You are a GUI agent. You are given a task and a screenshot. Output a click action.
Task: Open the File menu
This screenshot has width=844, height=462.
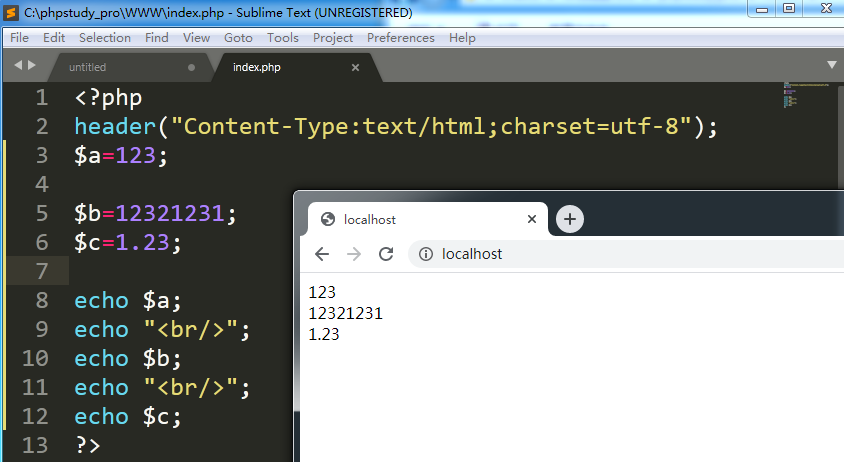pos(19,38)
